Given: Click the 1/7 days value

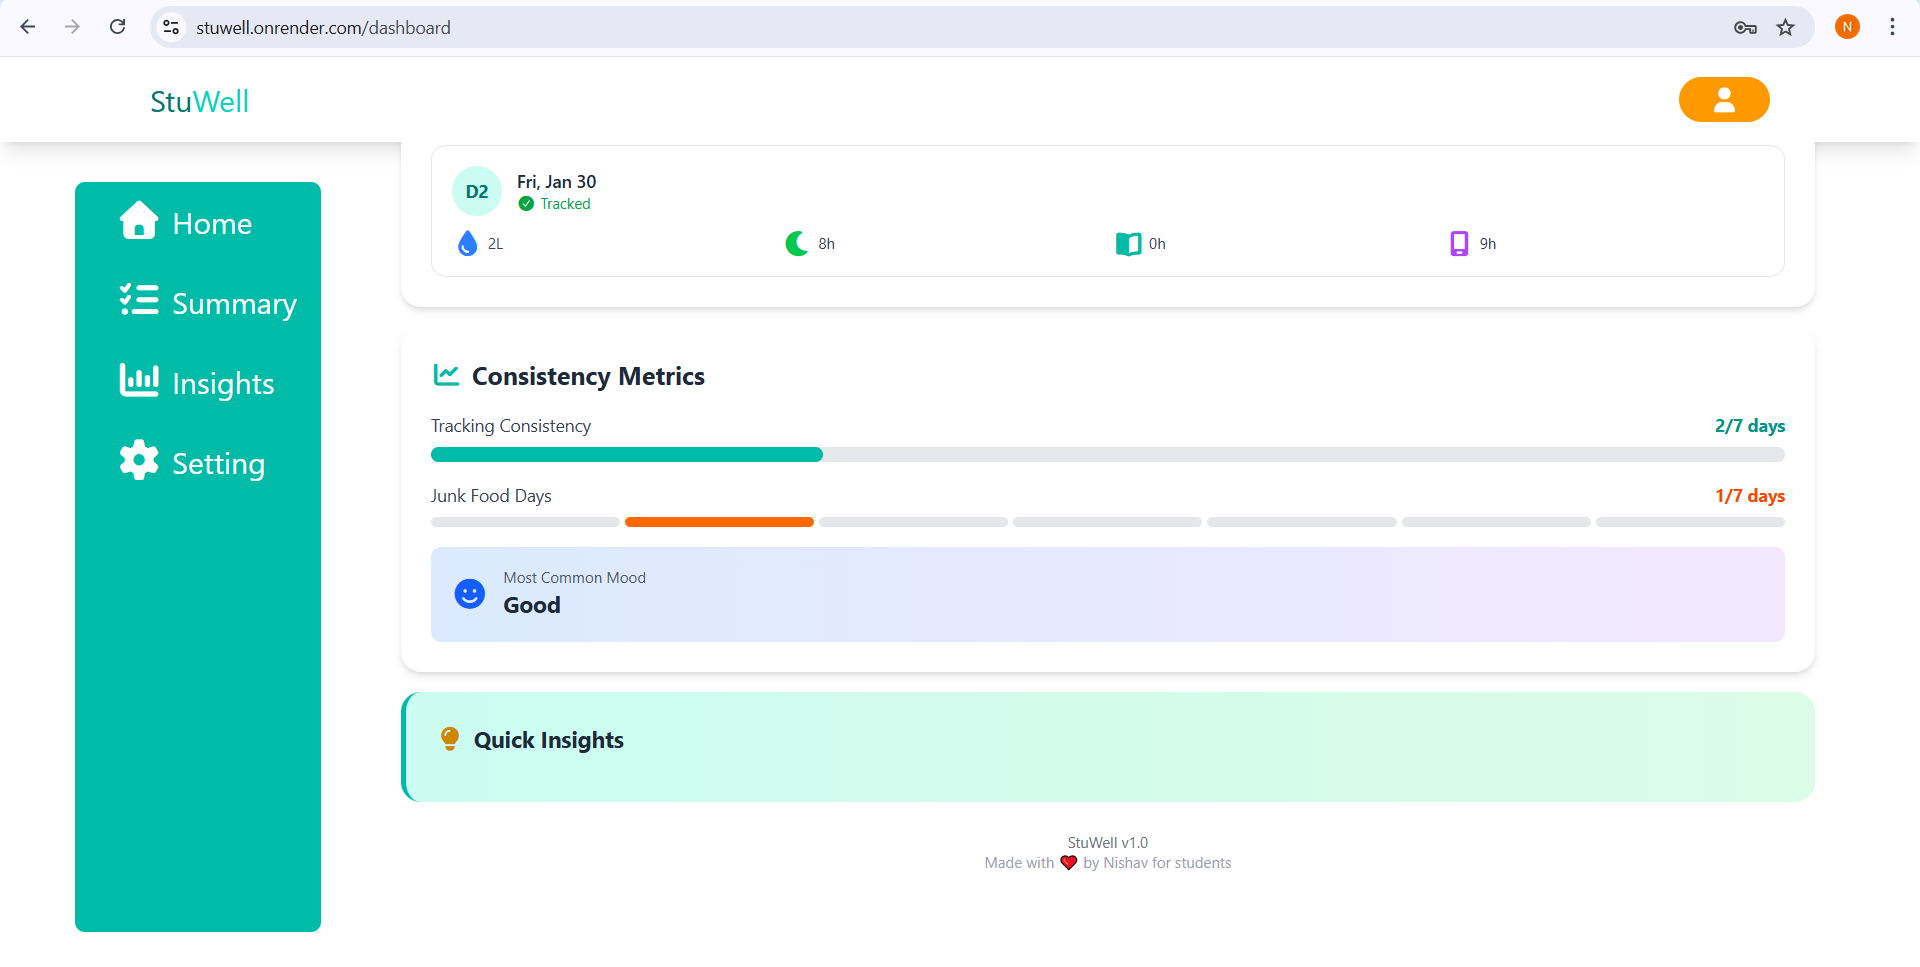Looking at the screenshot, I should [1750, 496].
